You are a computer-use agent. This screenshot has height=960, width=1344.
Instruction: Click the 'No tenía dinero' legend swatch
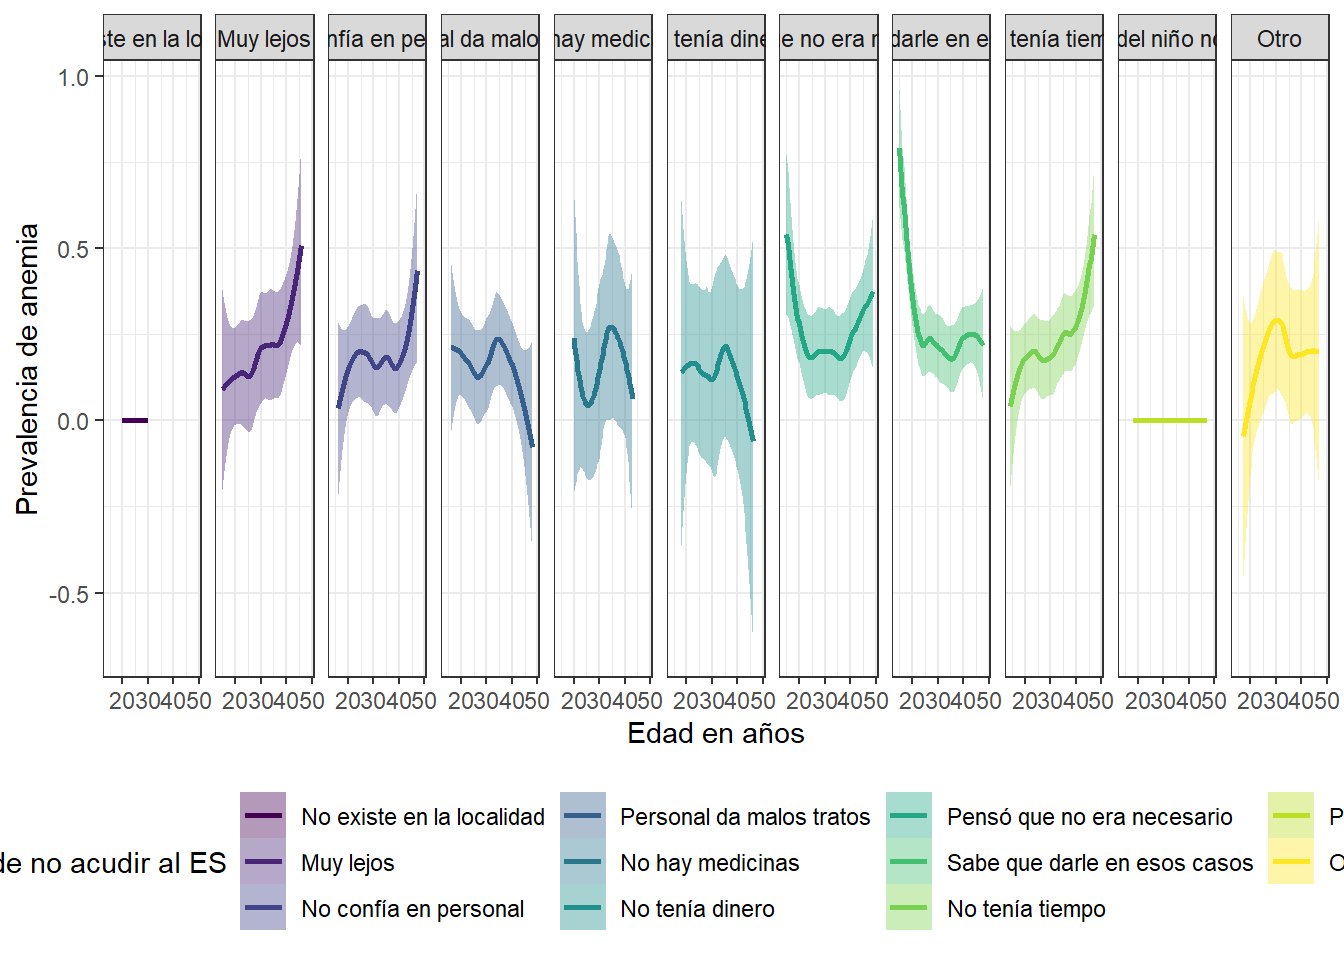click(x=583, y=908)
